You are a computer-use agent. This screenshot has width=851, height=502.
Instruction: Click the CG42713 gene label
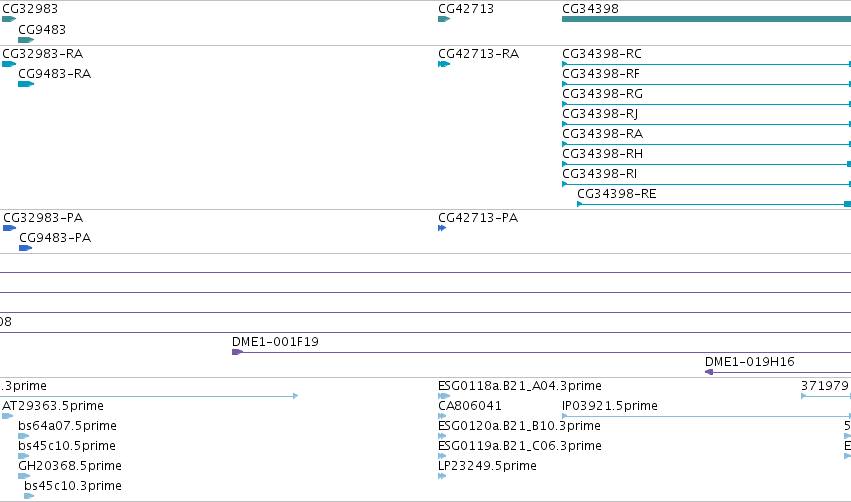click(466, 9)
